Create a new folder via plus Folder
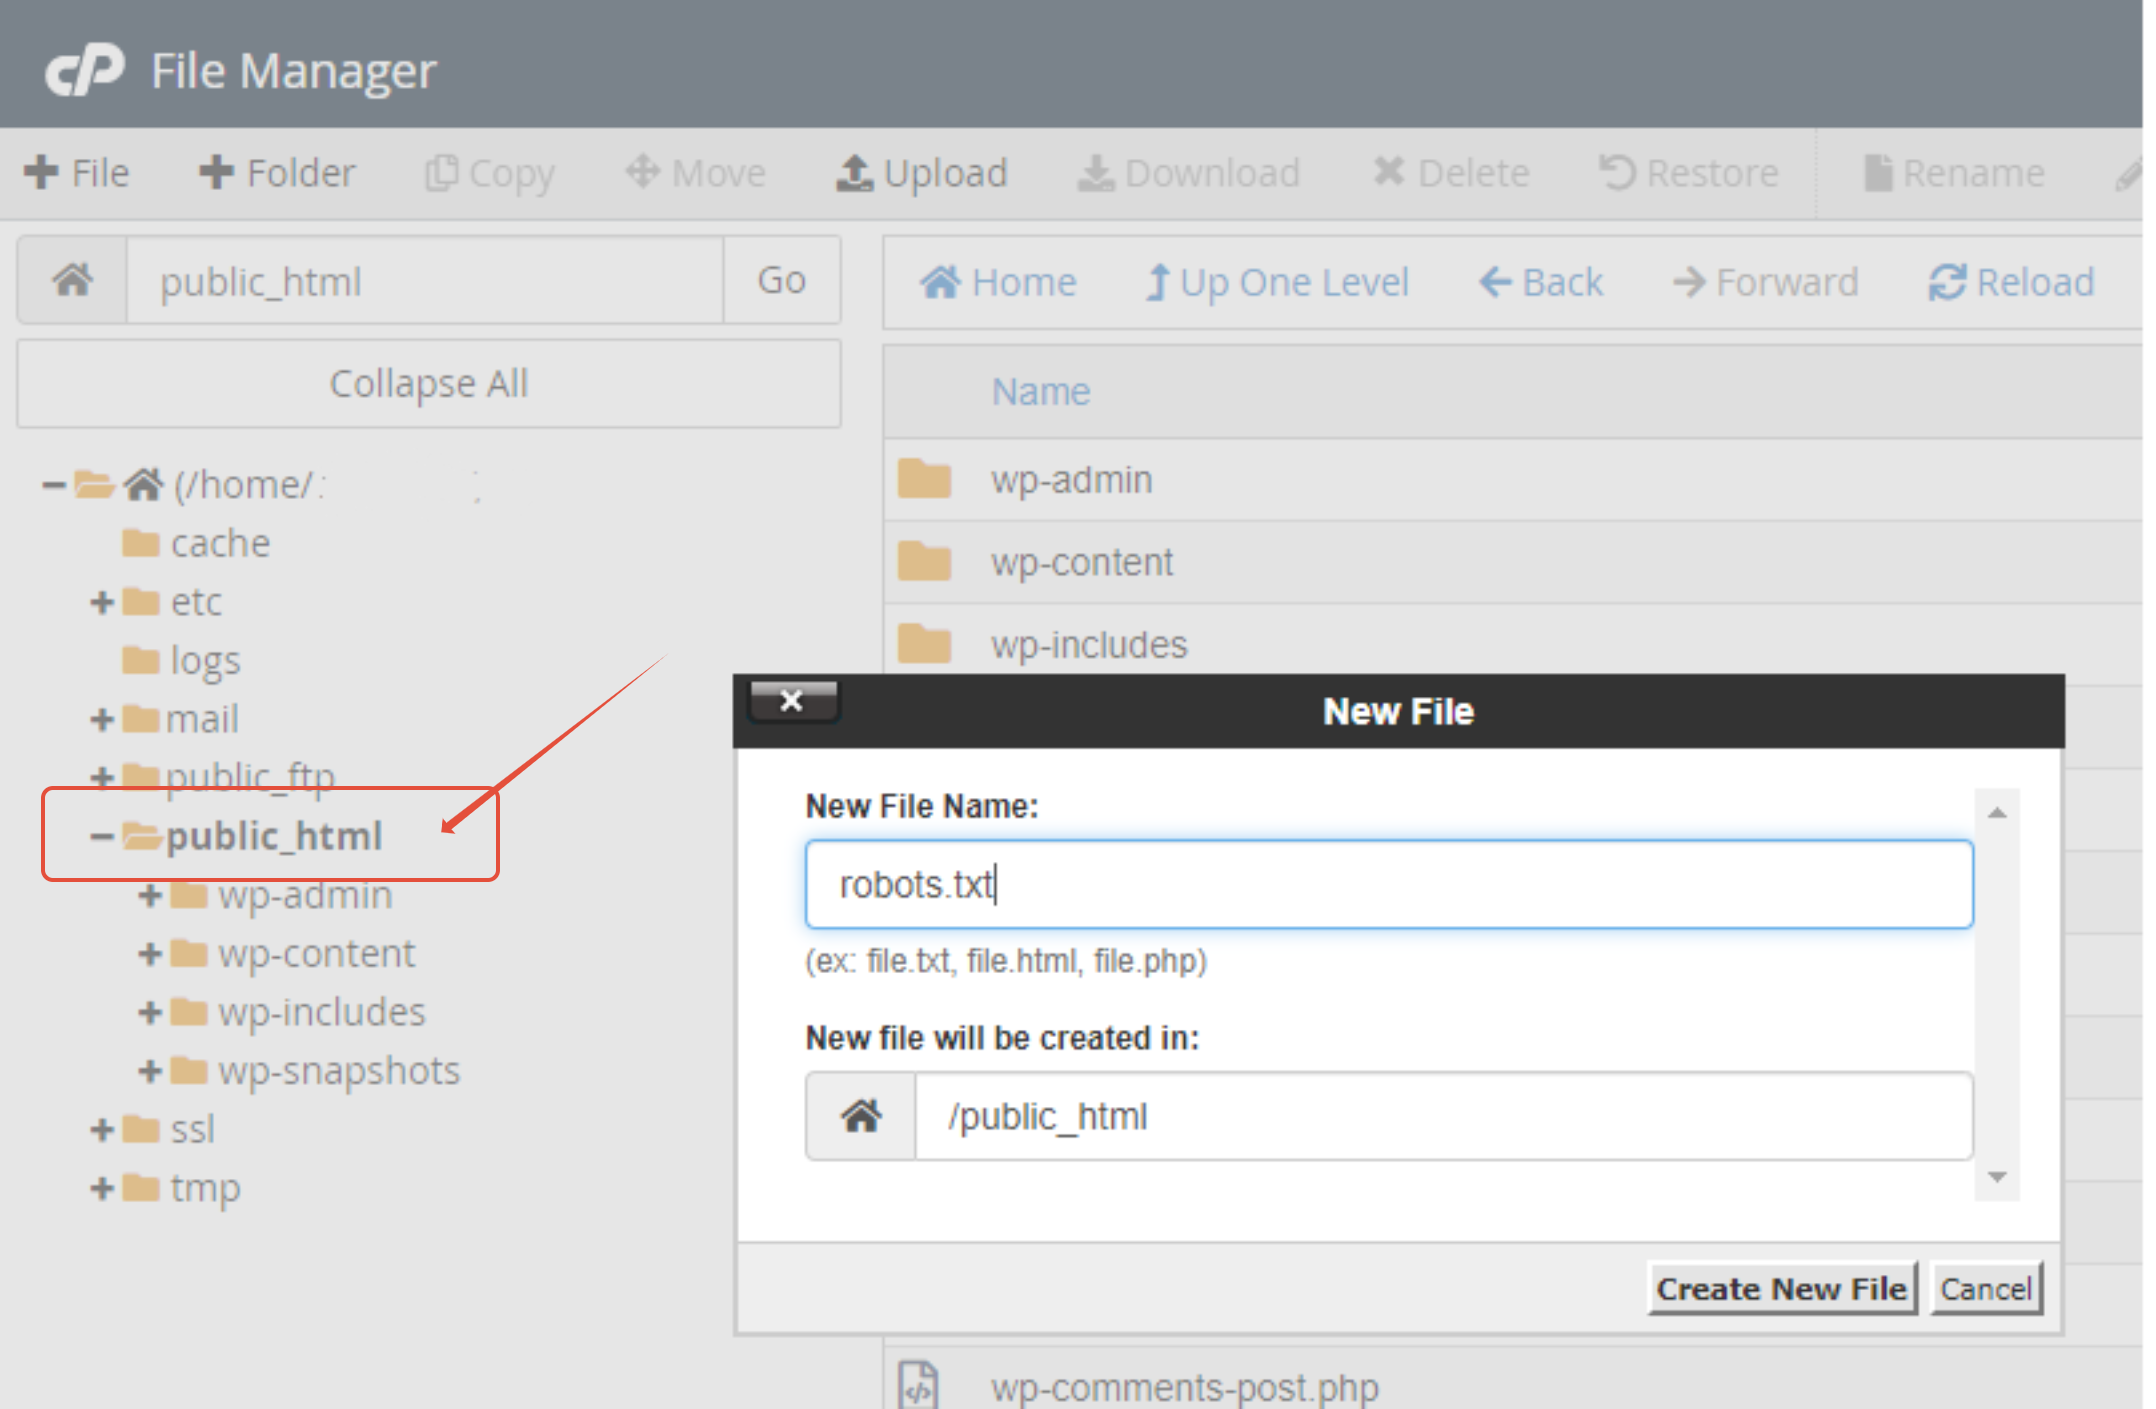 coord(277,173)
